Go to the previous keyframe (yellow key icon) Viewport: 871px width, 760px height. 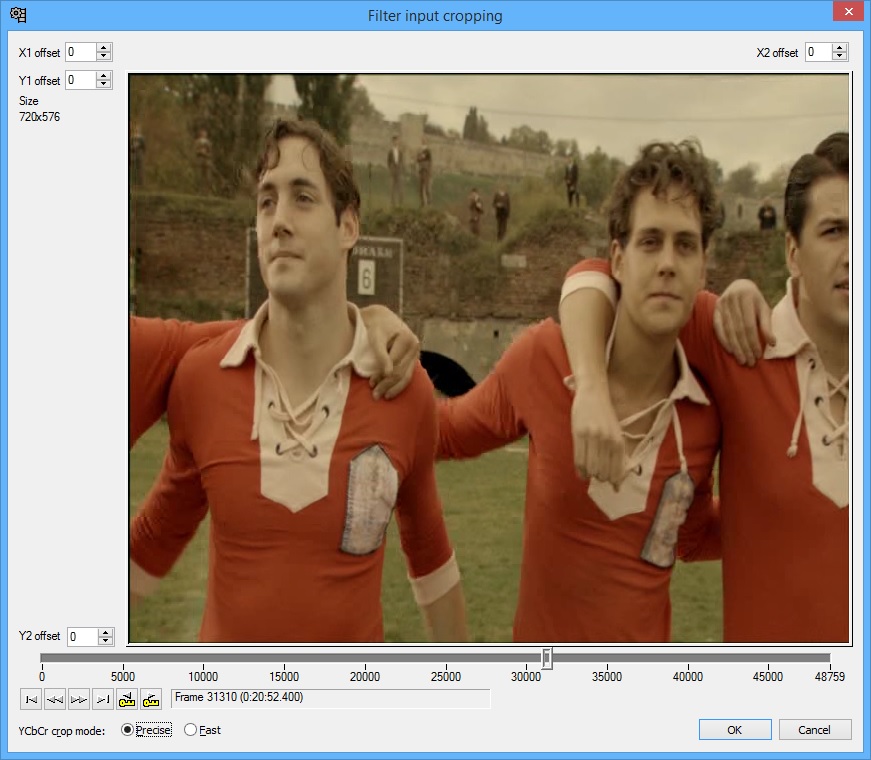click(127, 698)
